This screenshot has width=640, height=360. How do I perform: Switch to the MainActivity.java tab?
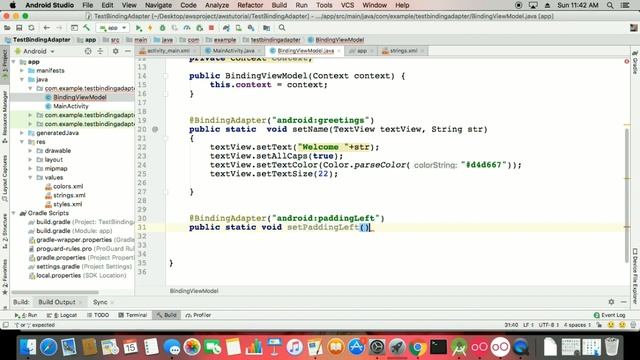[x=233, y=51]
